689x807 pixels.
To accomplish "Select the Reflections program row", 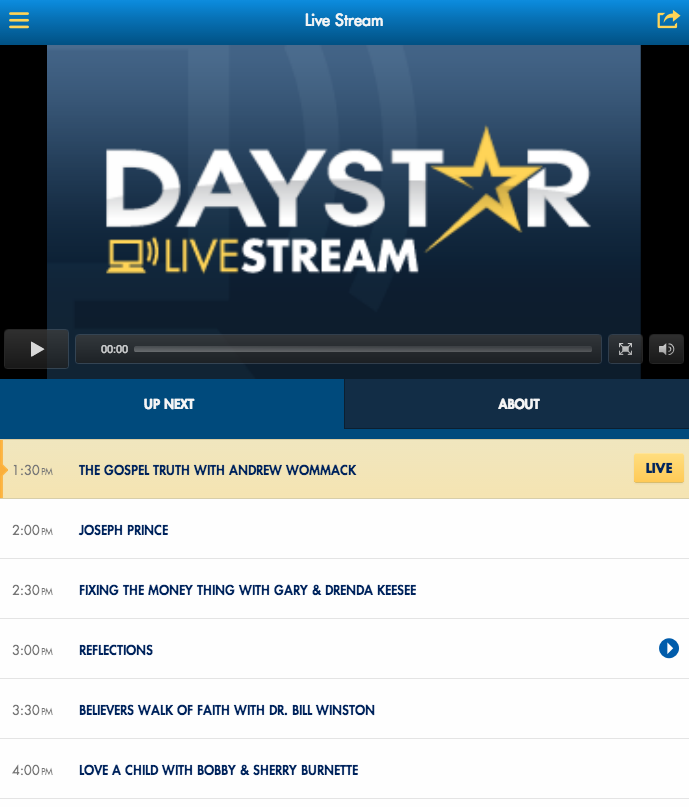I will [344, 649].
